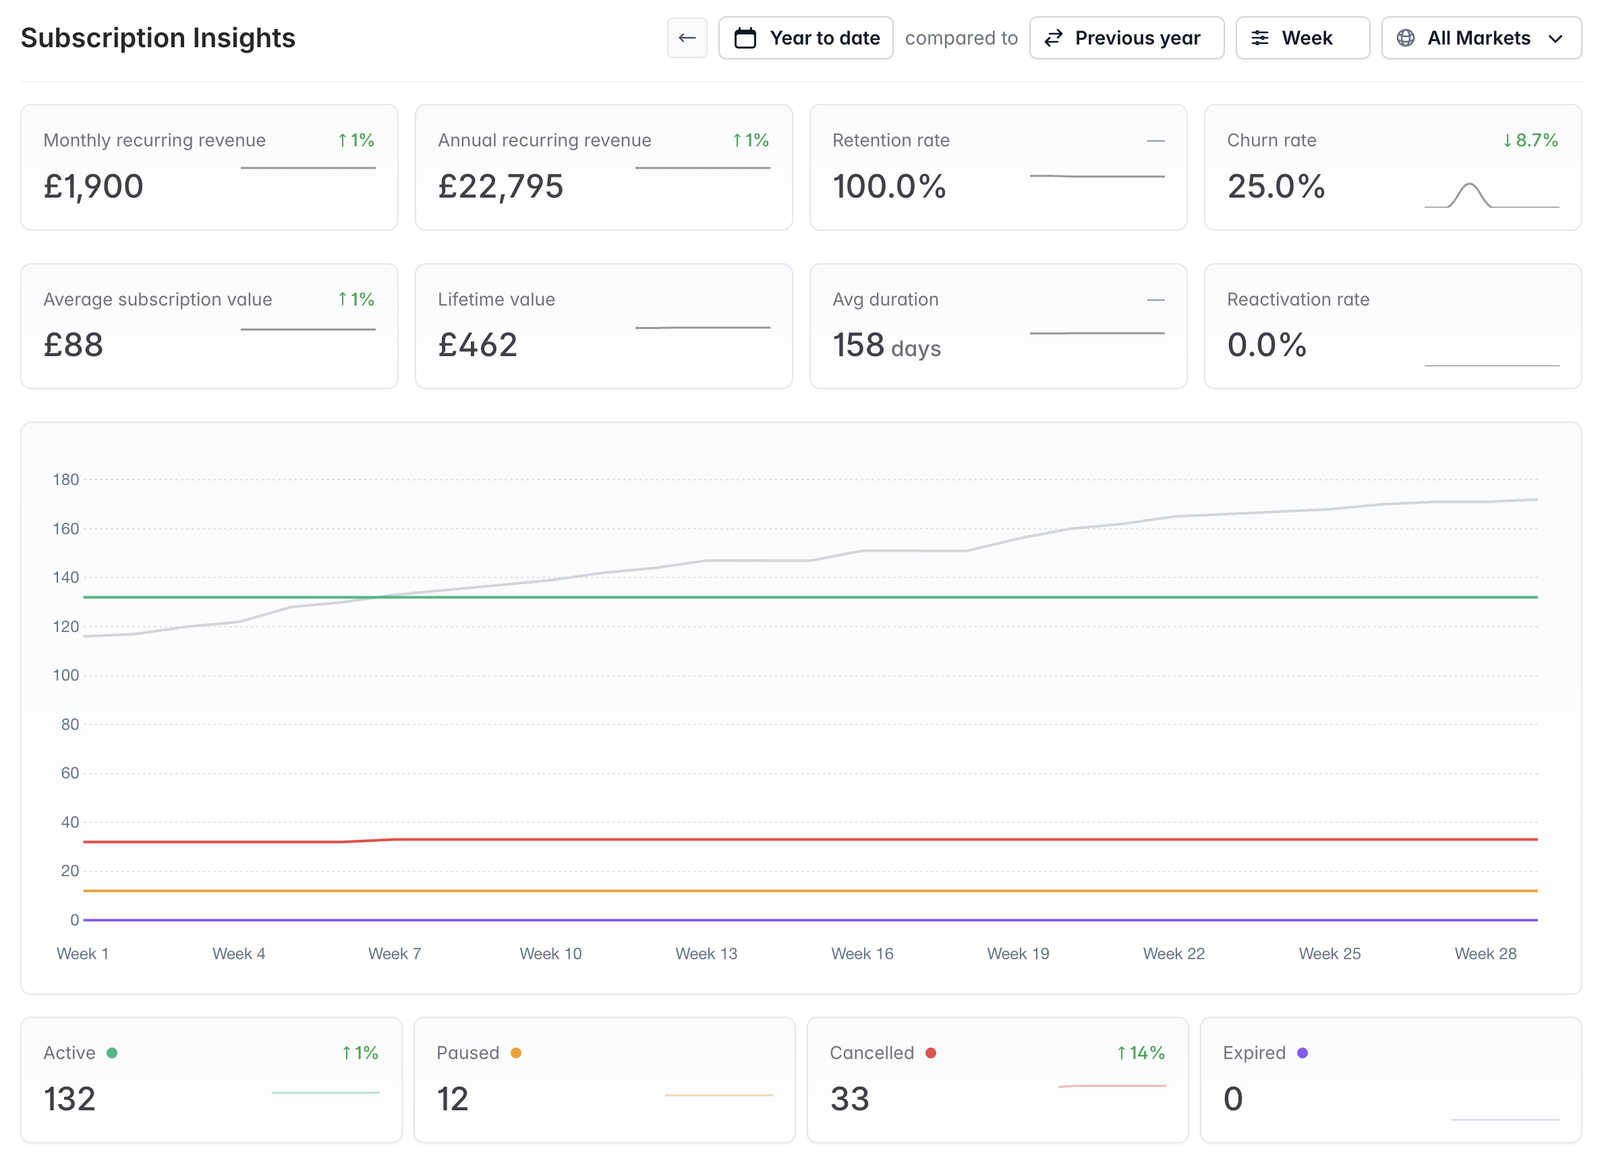Click the swap arrows icon beside Previous year
This screenshot has height=1171, width=1600.
point(1053,38)
